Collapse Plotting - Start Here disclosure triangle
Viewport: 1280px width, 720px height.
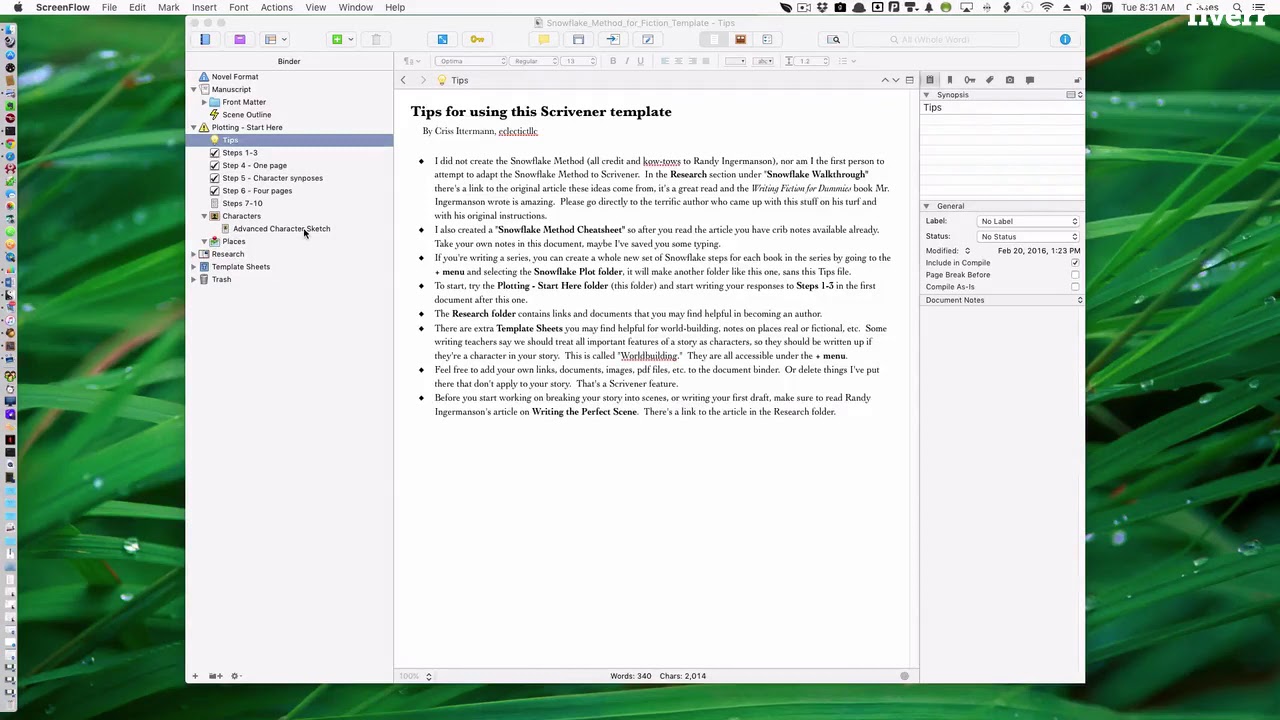(x=194, y=127)
